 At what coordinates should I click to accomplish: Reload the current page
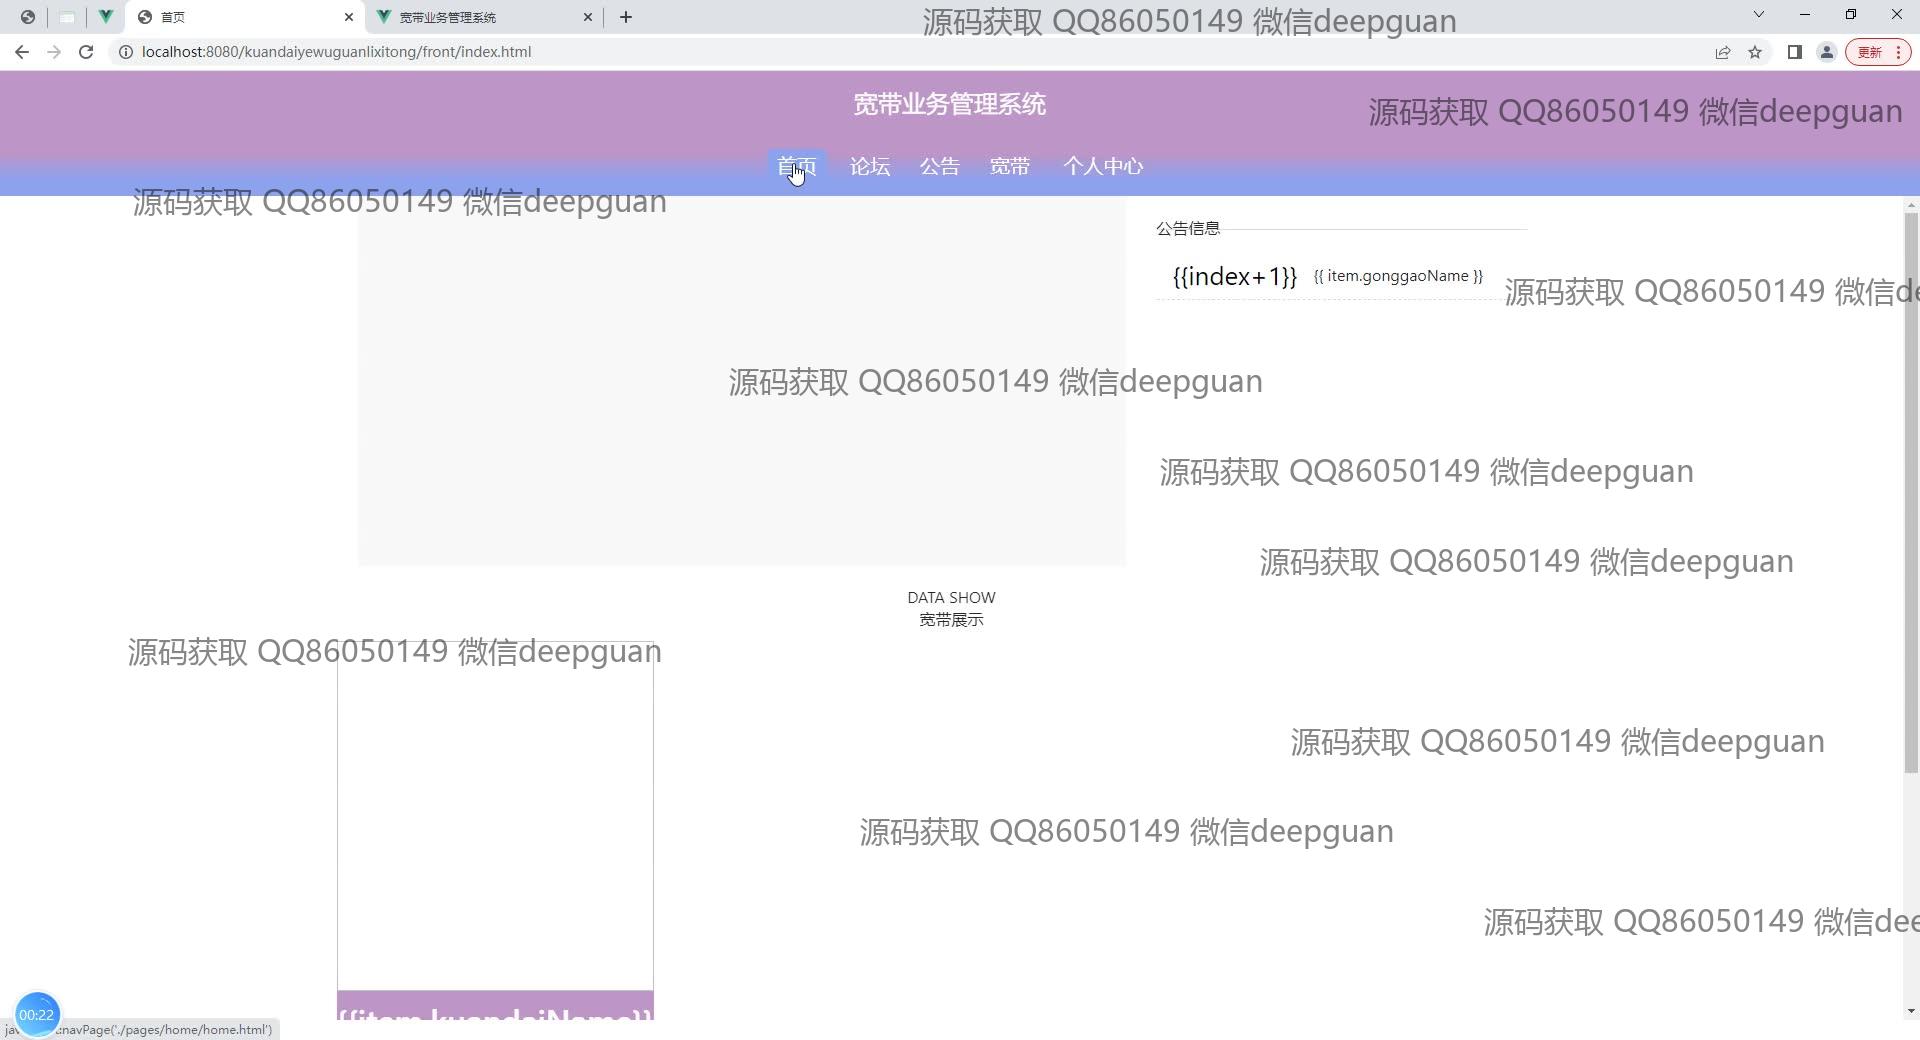(x=86, y=52)
